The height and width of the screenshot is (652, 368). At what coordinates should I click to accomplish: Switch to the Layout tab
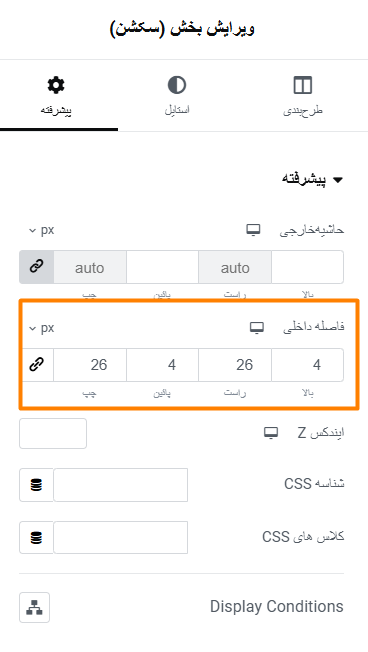(303, 96)
